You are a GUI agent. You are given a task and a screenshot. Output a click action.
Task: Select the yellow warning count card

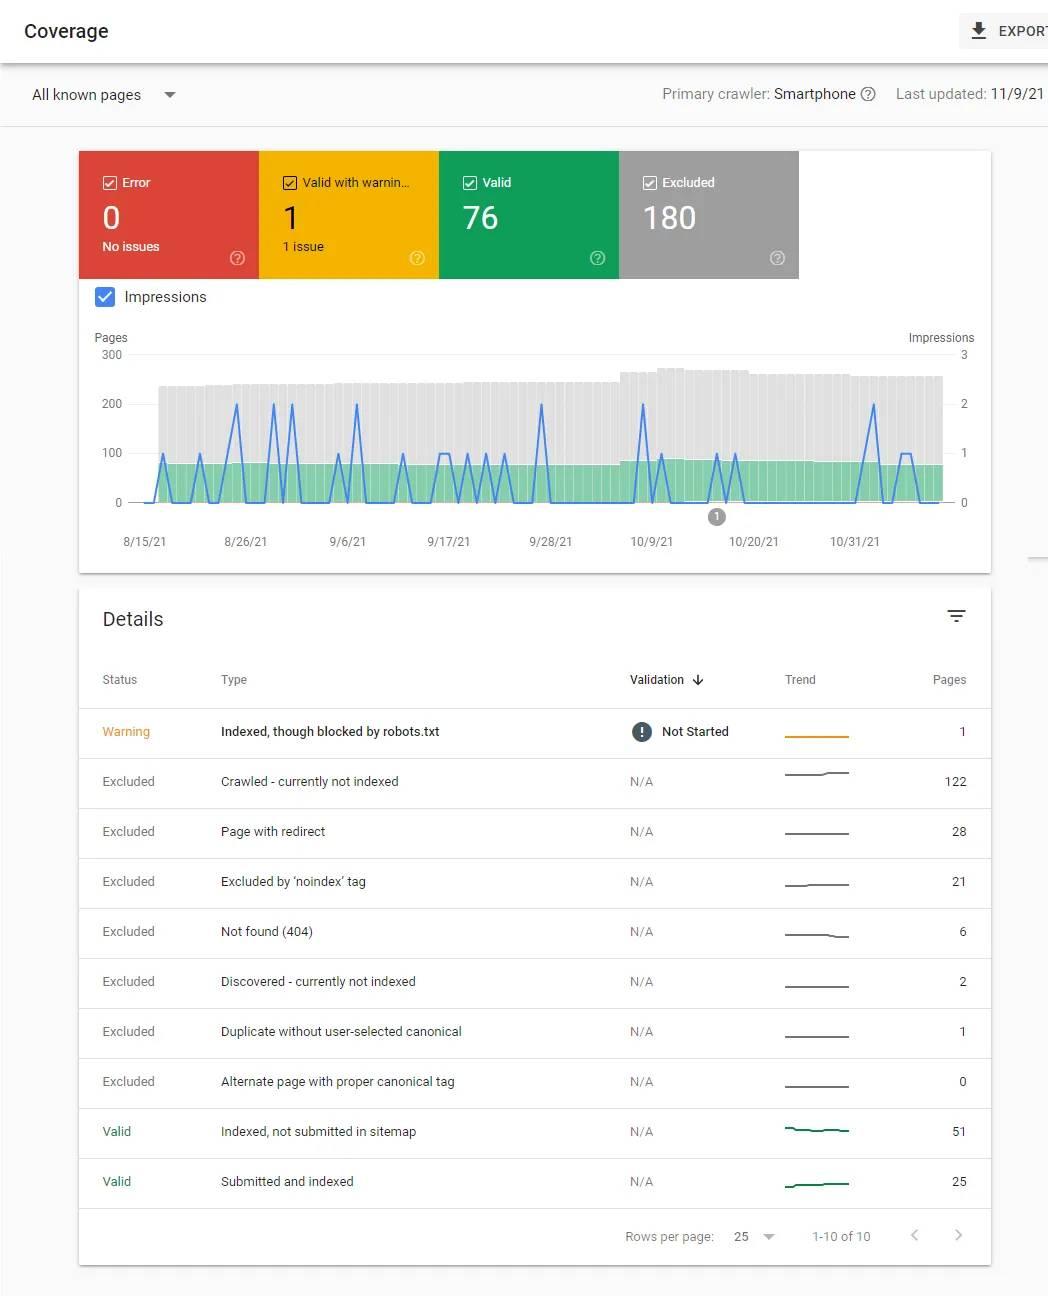(x=349, y=215)
